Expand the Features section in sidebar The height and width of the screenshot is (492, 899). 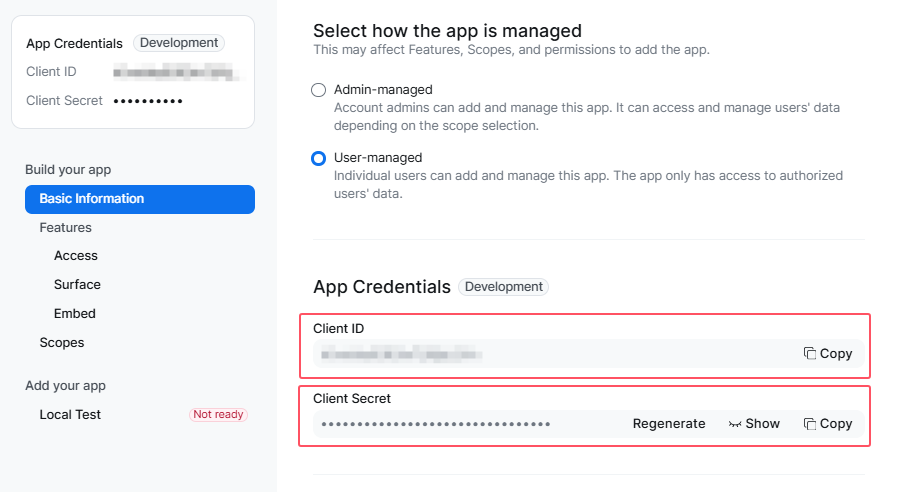(x=66, y=228)
